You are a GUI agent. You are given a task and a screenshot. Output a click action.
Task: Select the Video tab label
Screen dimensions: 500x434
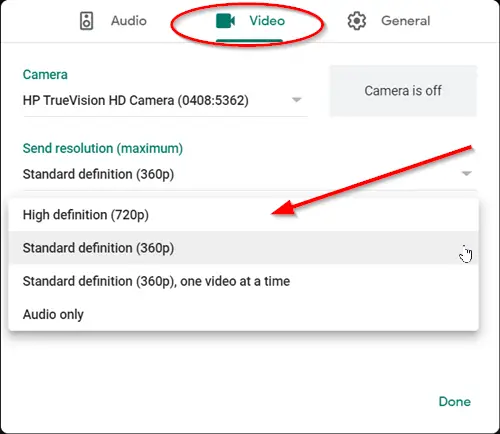click(x=267, y=21)
